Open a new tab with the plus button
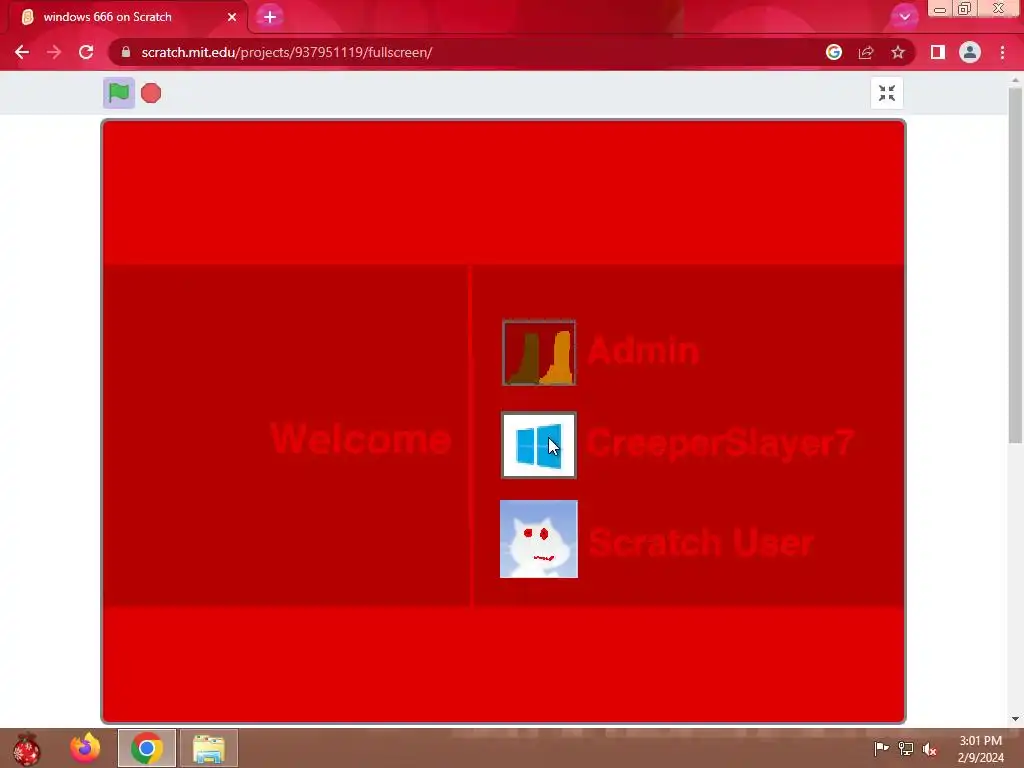This screenshot has width=1024, height=768. pos(270,17)
